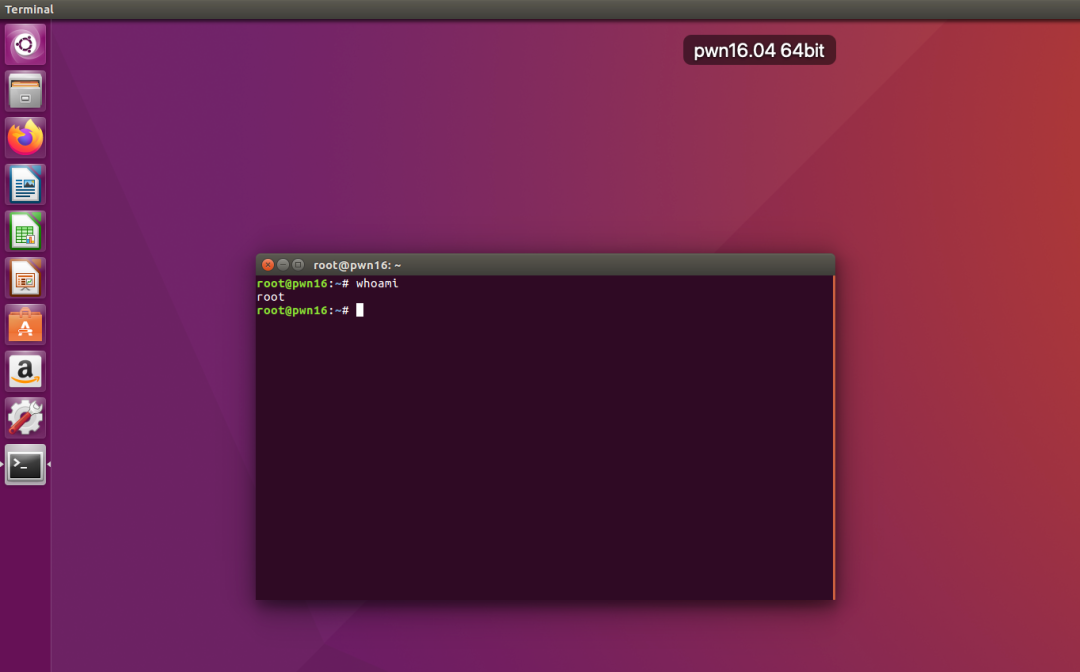Viewport: 1080px width, 672px height.
Task: Select the whoami command text
Action: coord(378,283)
